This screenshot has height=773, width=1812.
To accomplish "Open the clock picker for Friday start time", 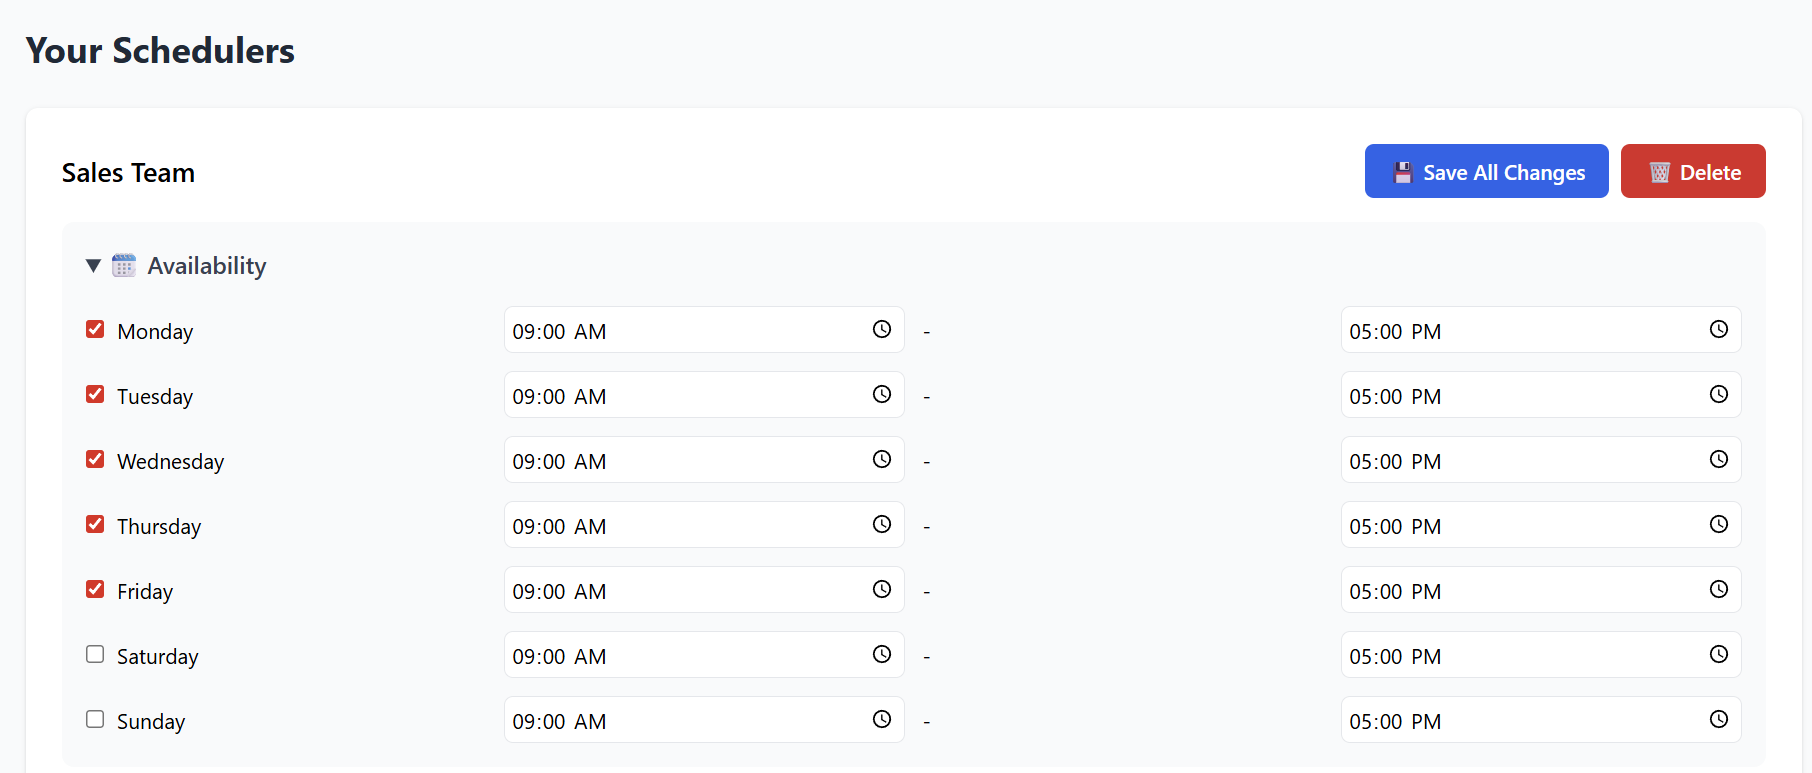I will pyautogui.click(x=881, y=589).
